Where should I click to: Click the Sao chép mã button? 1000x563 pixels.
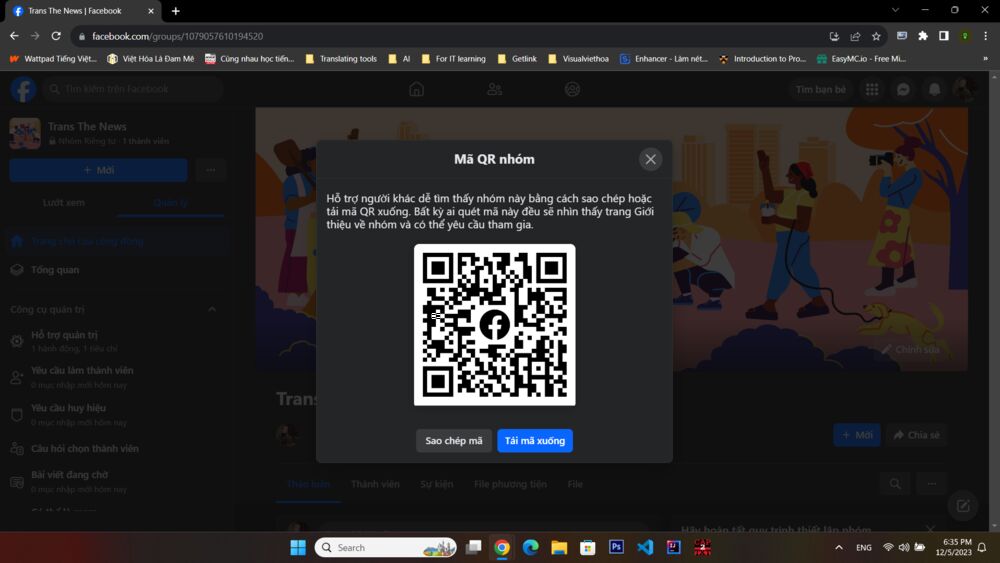tap(454, 441)
